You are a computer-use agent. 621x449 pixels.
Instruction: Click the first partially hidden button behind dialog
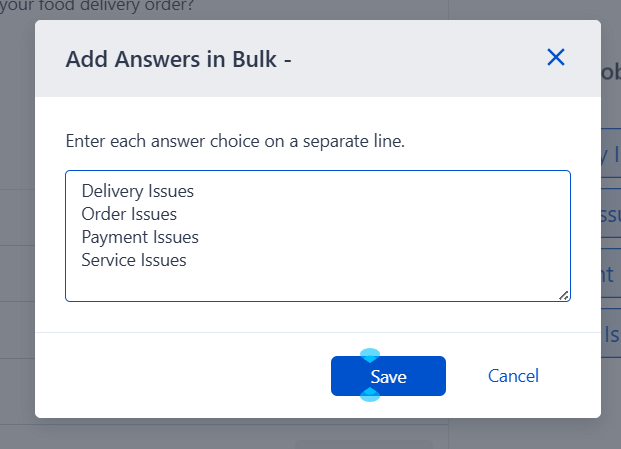point(611,154)
